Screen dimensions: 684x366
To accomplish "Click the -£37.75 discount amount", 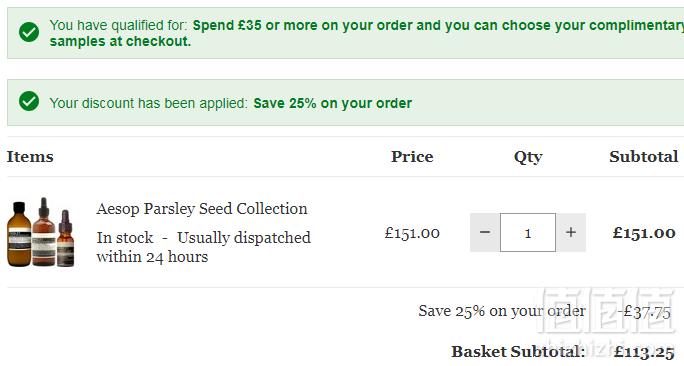I will pyautogui.click(x=644, y=311).
